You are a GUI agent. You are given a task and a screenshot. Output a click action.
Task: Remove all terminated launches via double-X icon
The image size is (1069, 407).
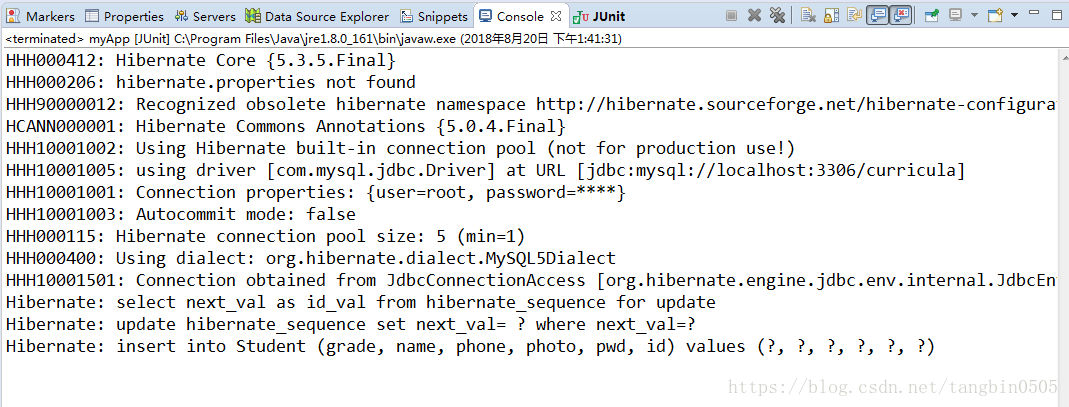tap(777, 16)
